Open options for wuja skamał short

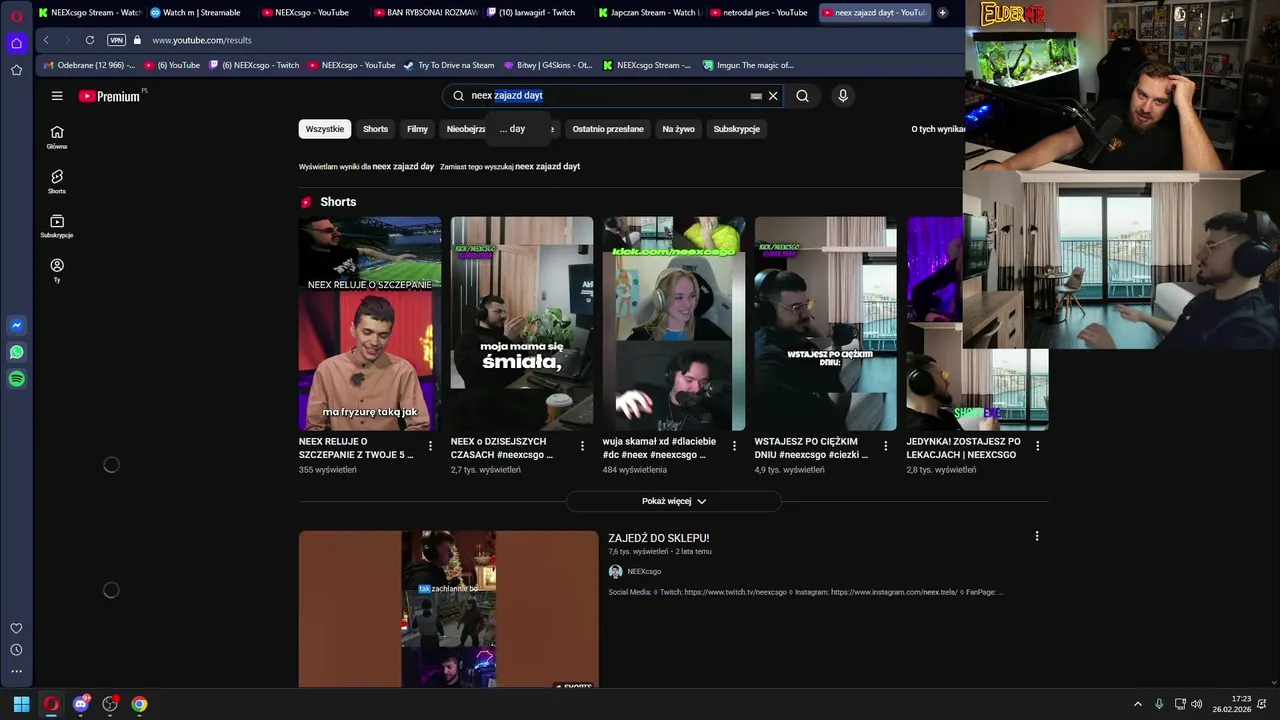734,446
